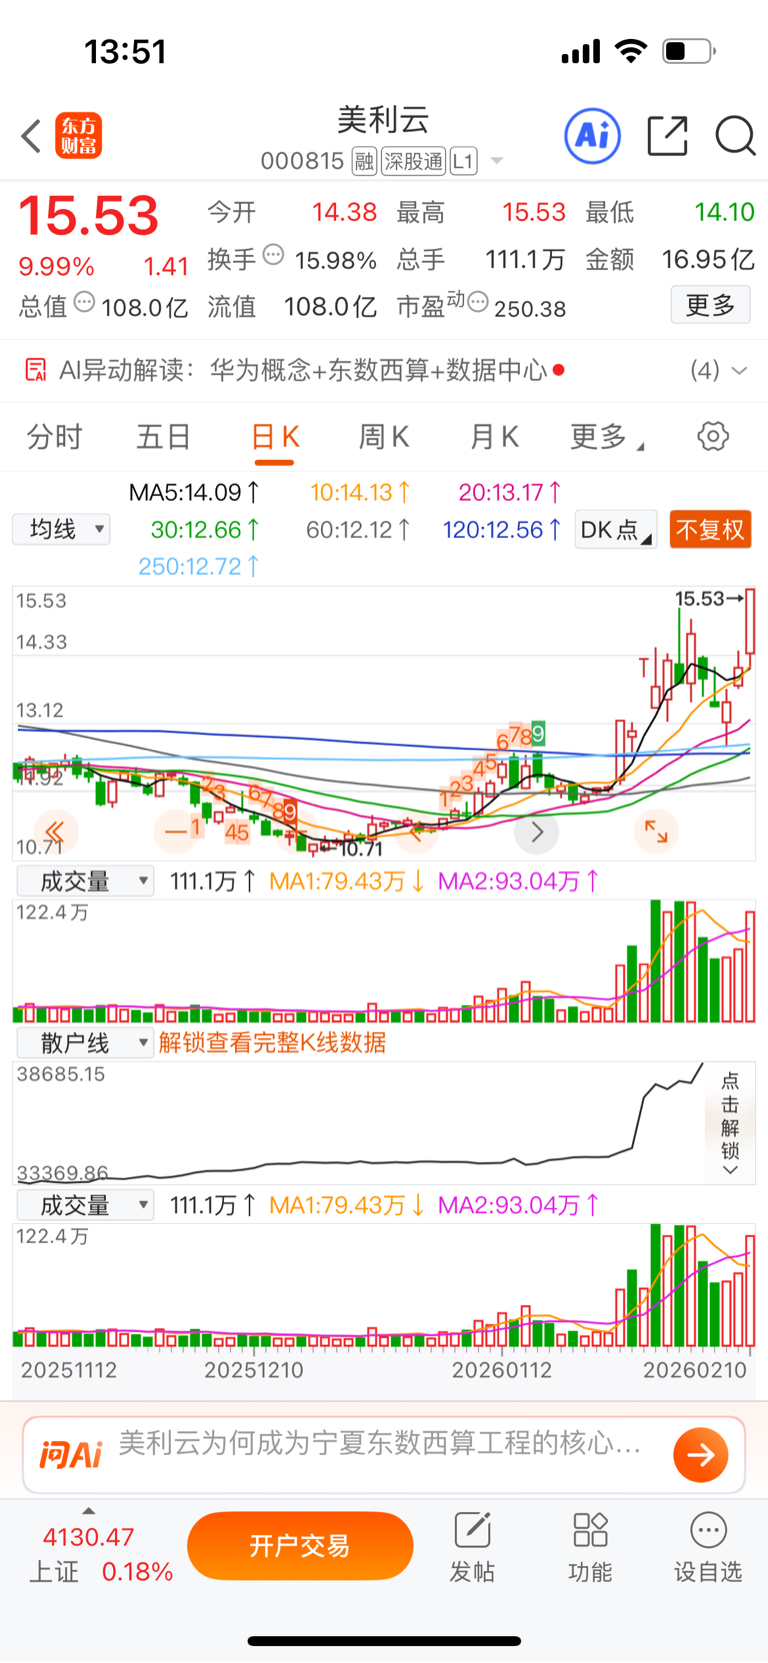Tap chart double-left jump arrow

pos(56,831)
